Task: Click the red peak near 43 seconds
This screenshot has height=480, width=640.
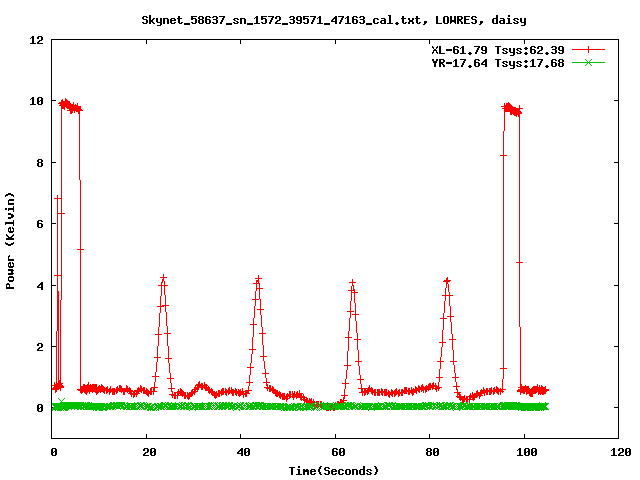Action: coord(258,280)
